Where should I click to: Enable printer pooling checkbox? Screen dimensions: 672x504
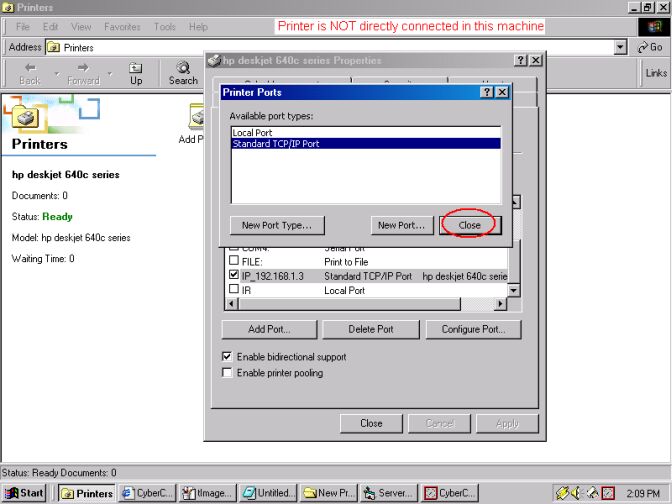tap(227, 373)
